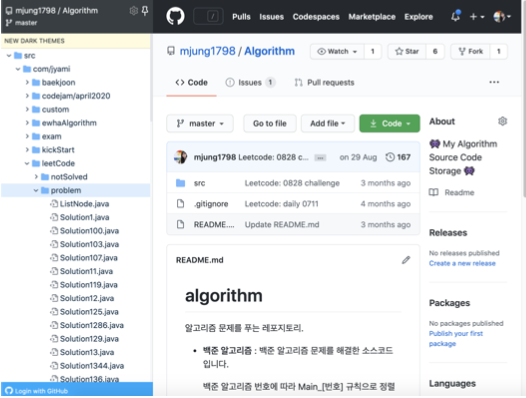526x398 pixels.
Task: Open notifications bell icon
Action: (455, 16)
